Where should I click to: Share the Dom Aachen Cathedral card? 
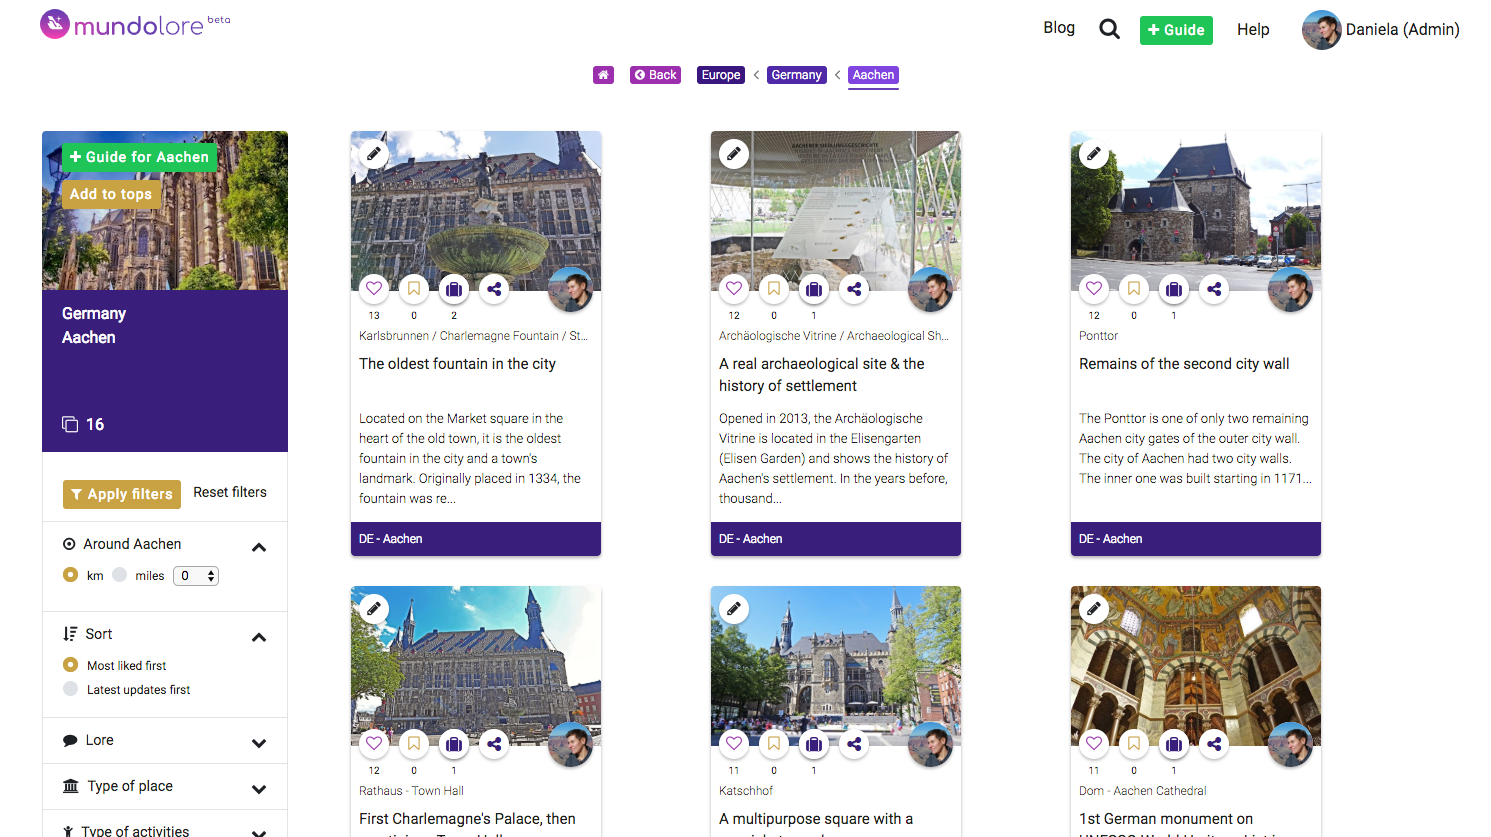pos(1214,743)
